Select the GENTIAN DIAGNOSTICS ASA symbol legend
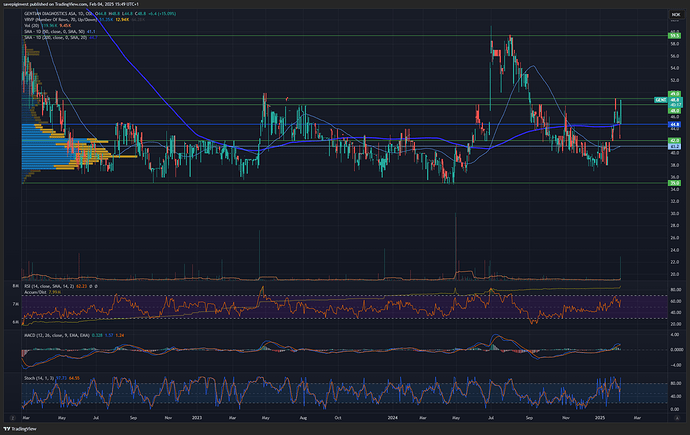The height and width of the screenshot is (435, 690). (100, 14)
